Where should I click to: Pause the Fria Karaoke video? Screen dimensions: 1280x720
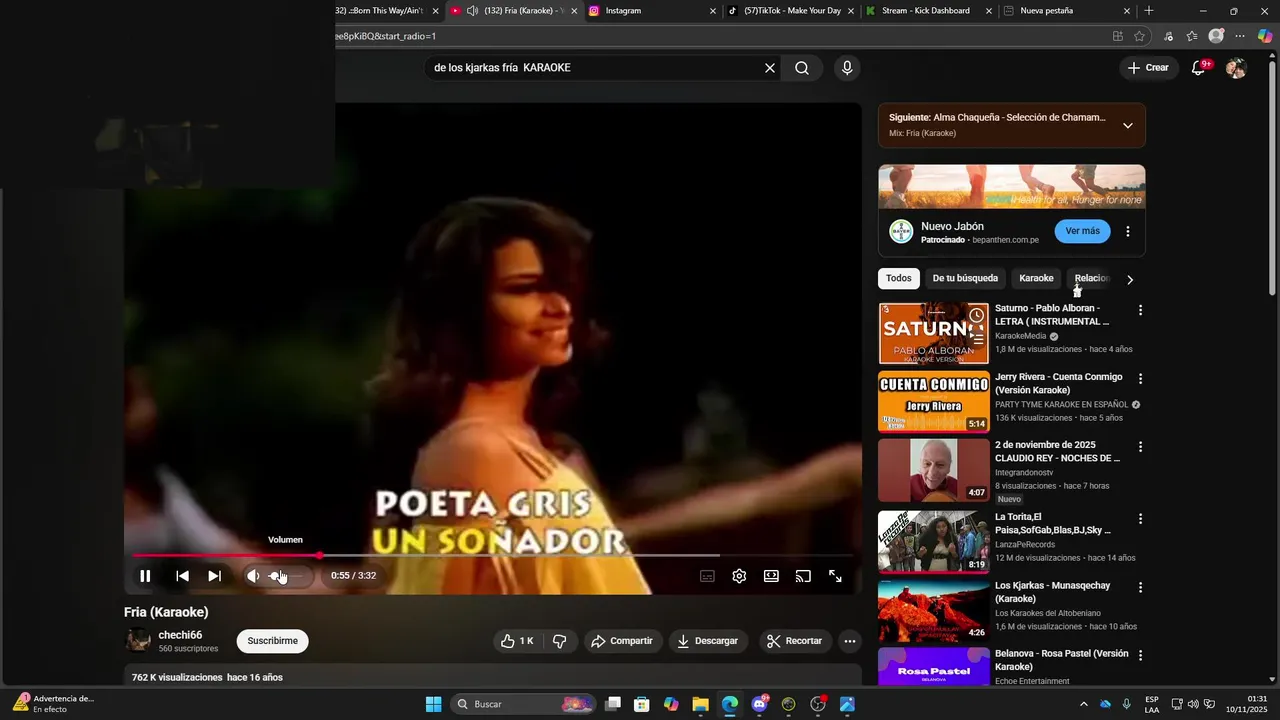coord(145,576)
